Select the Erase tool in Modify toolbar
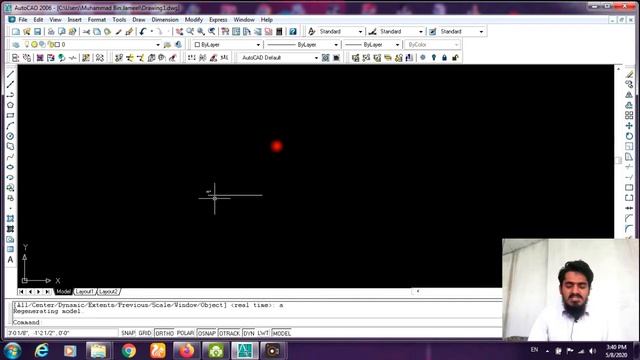 629,74
